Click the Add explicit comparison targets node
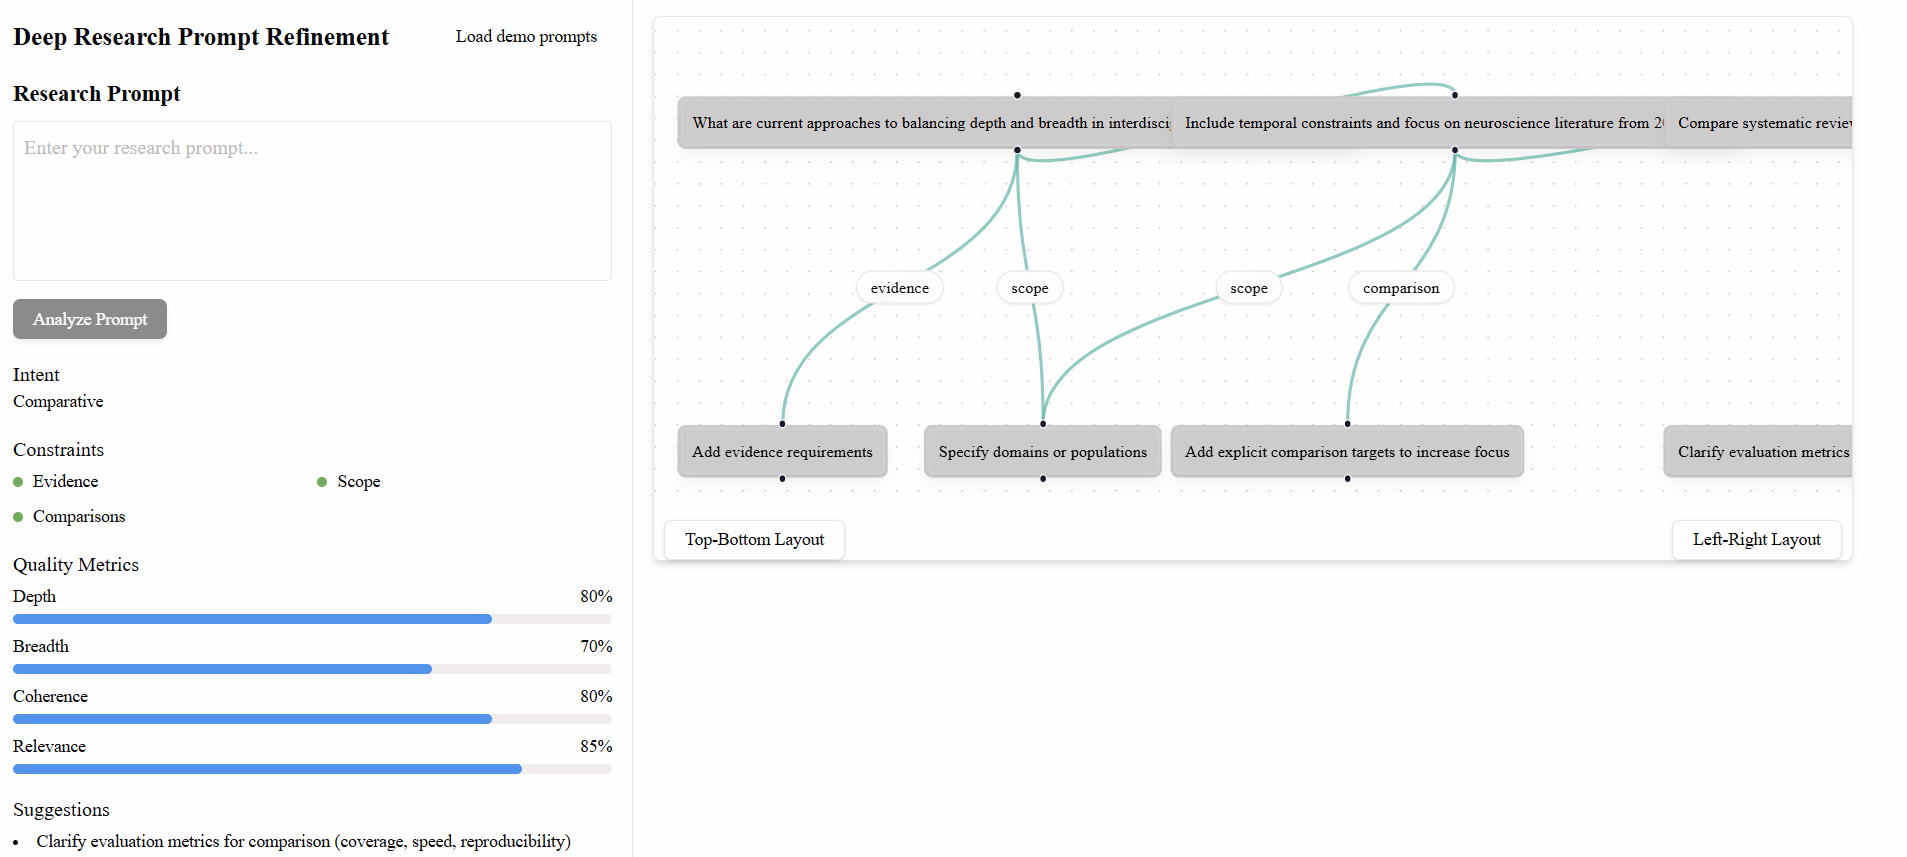Screen dimensions: 1907x857 (x=1347, y=451)
